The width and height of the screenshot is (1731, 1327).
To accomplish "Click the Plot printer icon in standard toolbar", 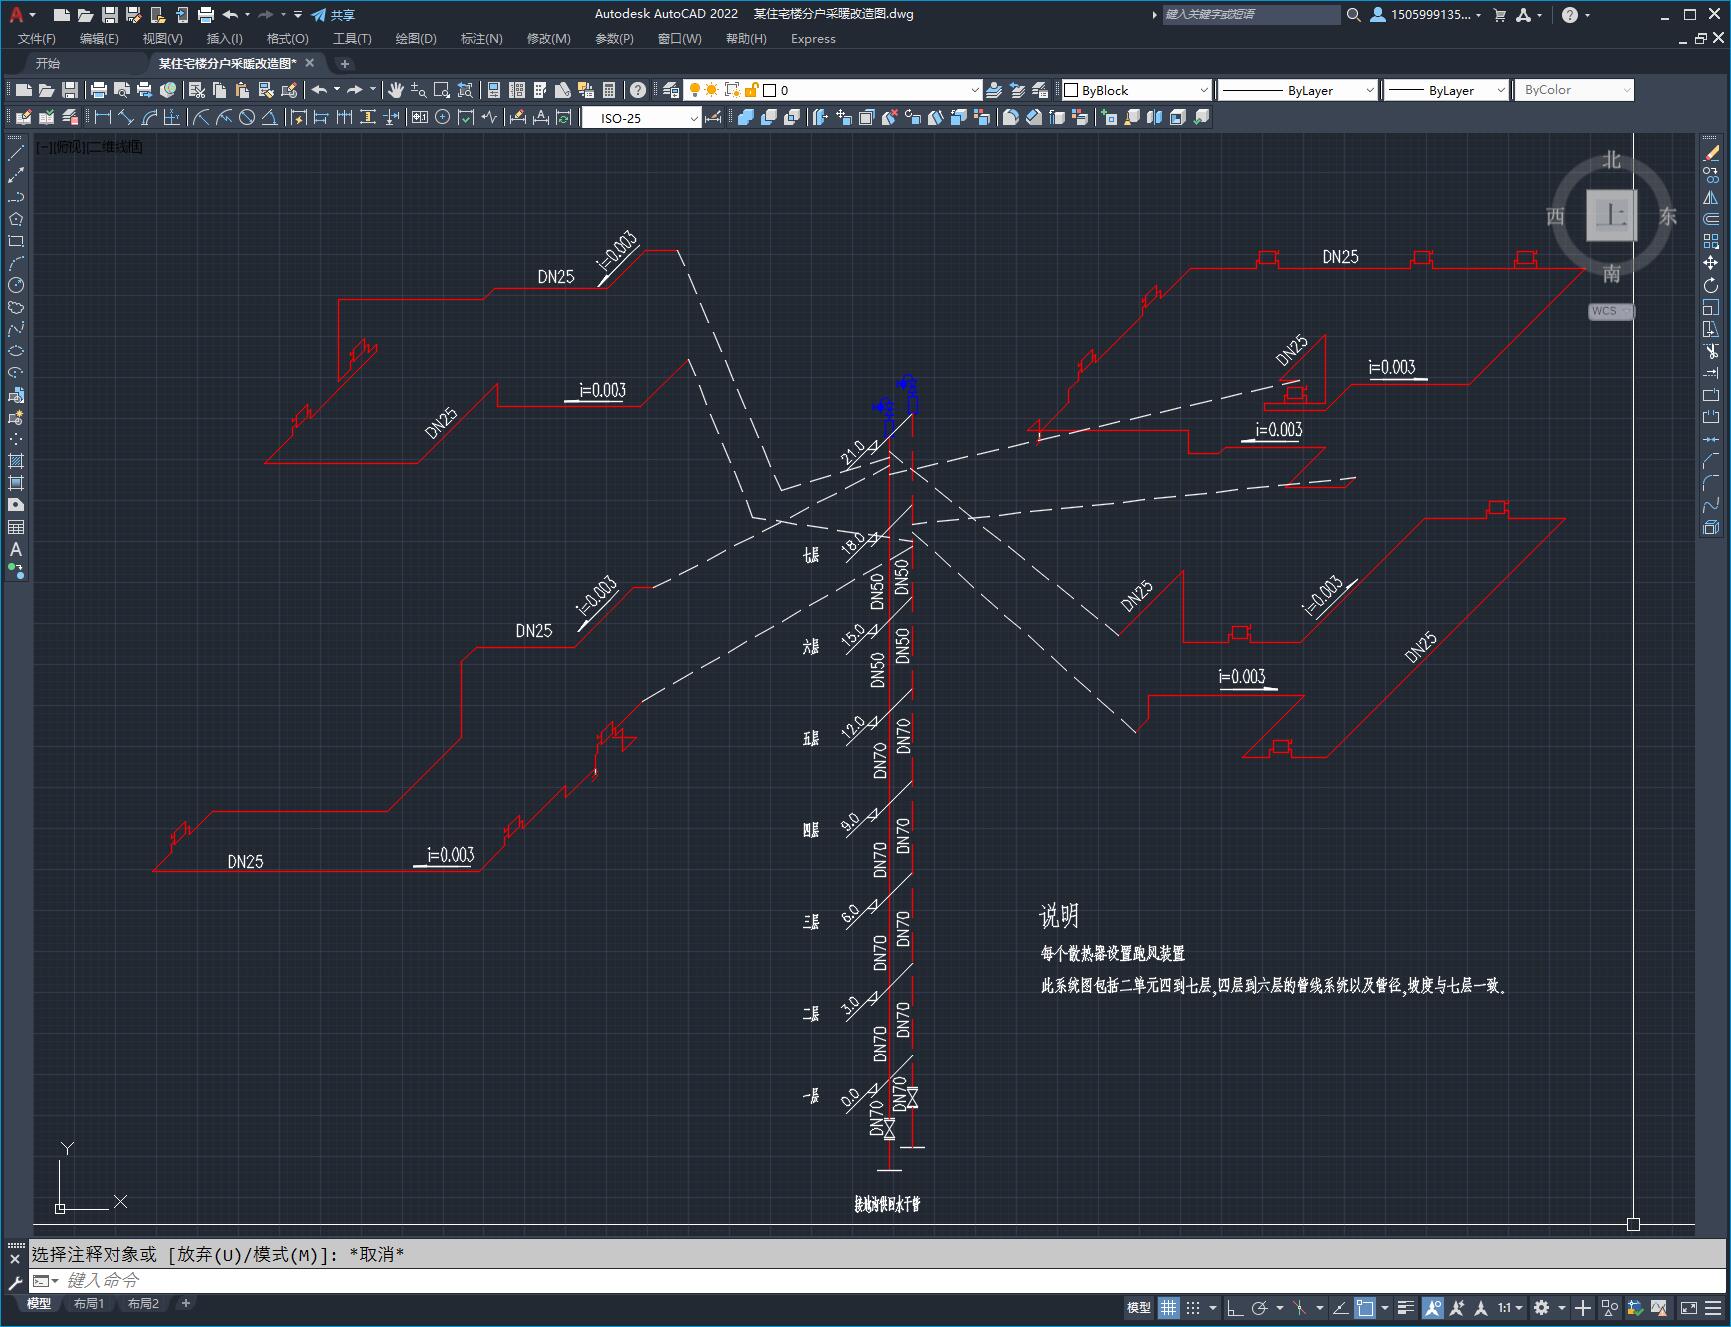I will click(99, 90).
